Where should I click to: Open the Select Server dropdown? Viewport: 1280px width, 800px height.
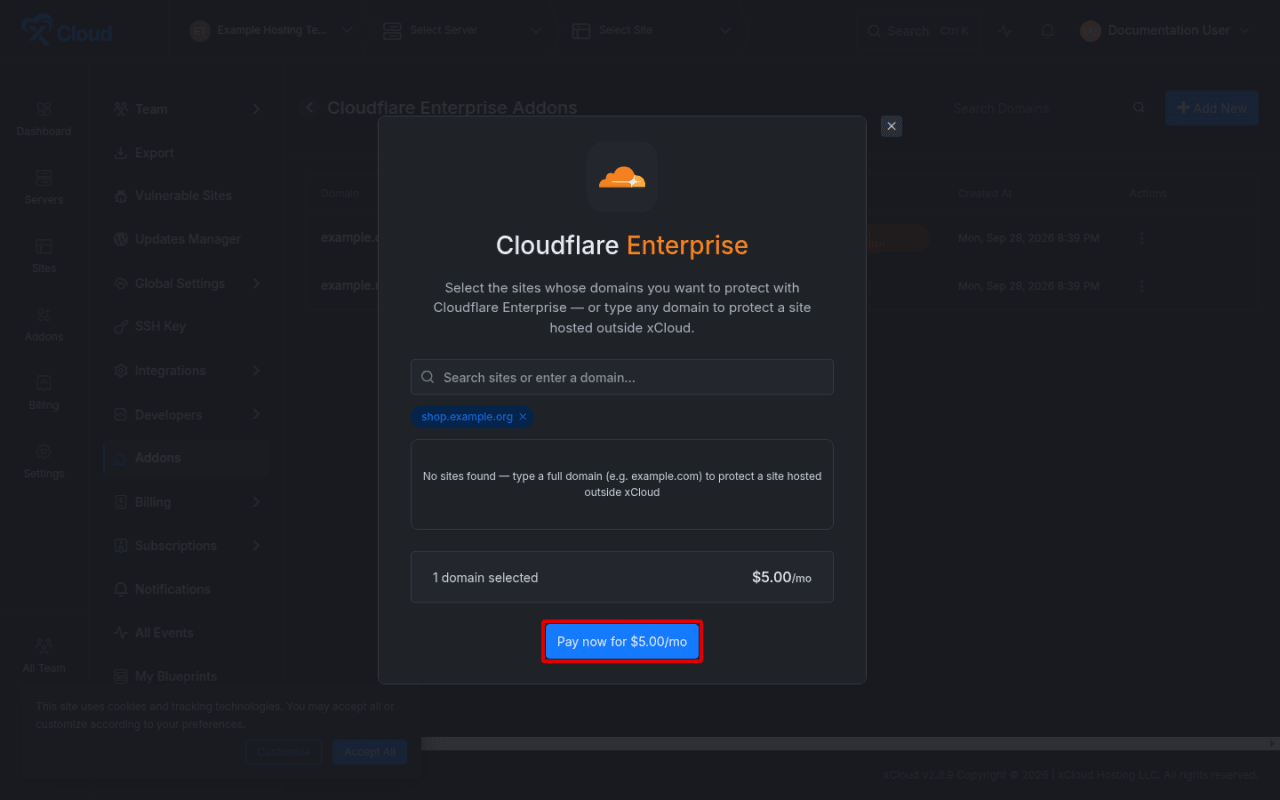coord(462,31)
